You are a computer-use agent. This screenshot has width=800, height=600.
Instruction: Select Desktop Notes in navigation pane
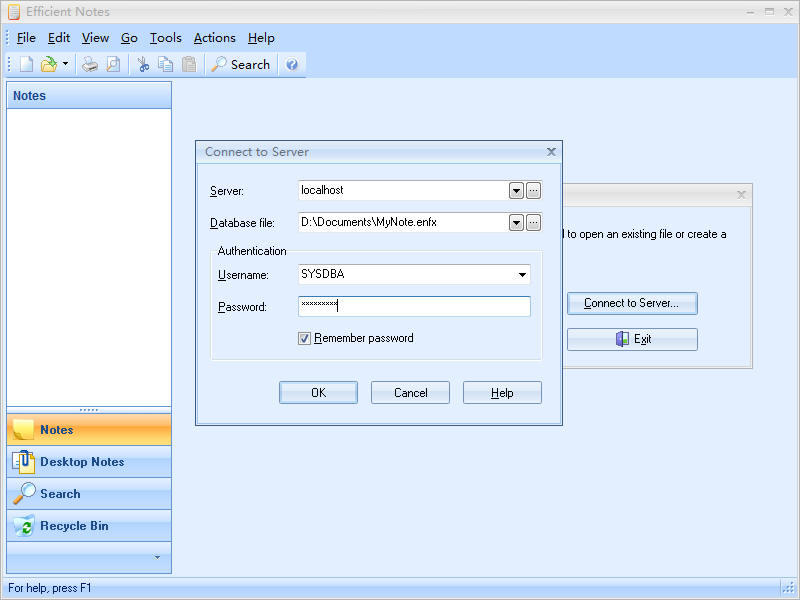click(89, 462)
